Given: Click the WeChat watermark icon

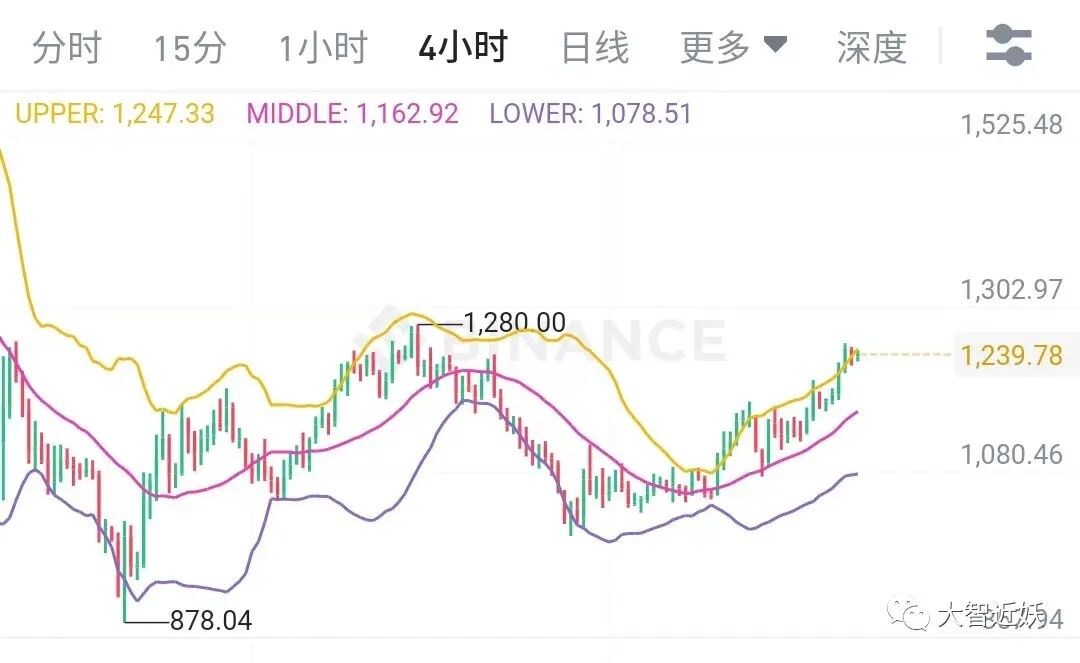Looking at the screenshot, I should click(908, 613).
